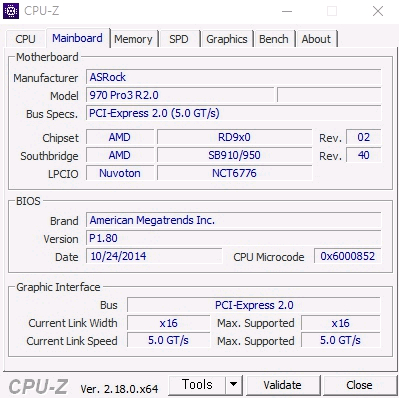Click the CPU-Z app icon in title bar

pyautogui.click(x=11, y=11)
